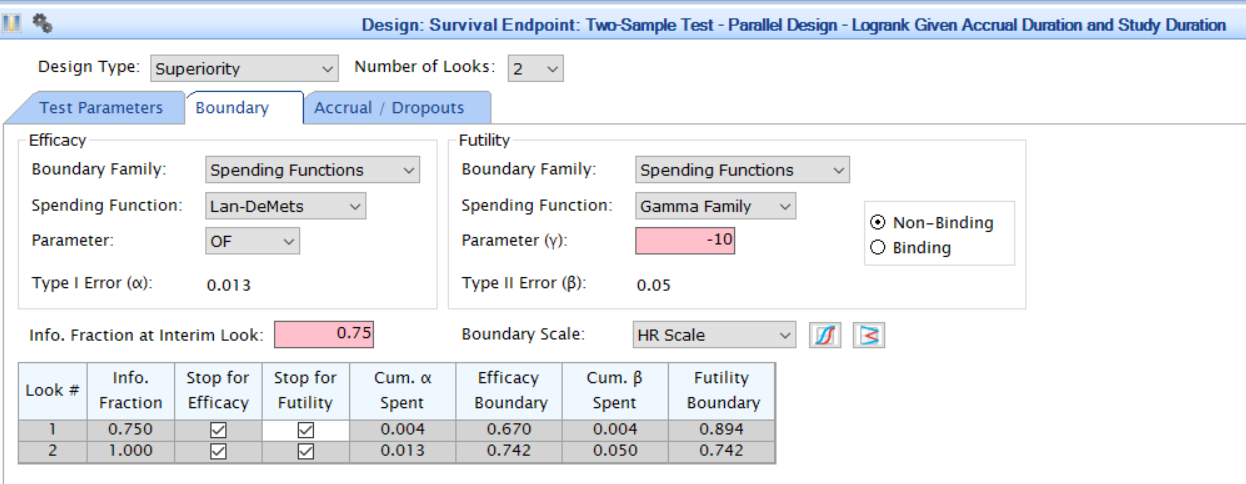This screenshot has width=1246, height=484.
Task: Change the Lan-DeMets spending function dropdown
Action: point(285,206)
